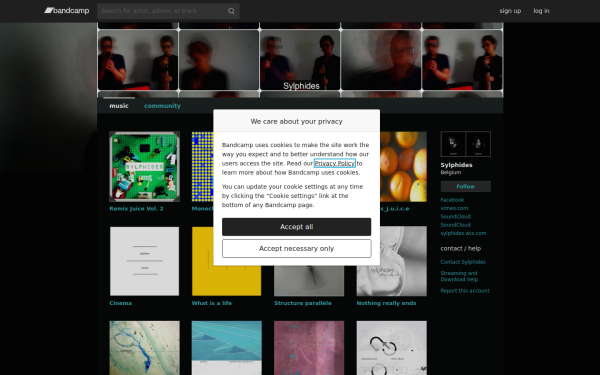The height and width of the screenshot is (375, 600).
Task: Open the teal airplane wing album cover
Action: [227, 348]
